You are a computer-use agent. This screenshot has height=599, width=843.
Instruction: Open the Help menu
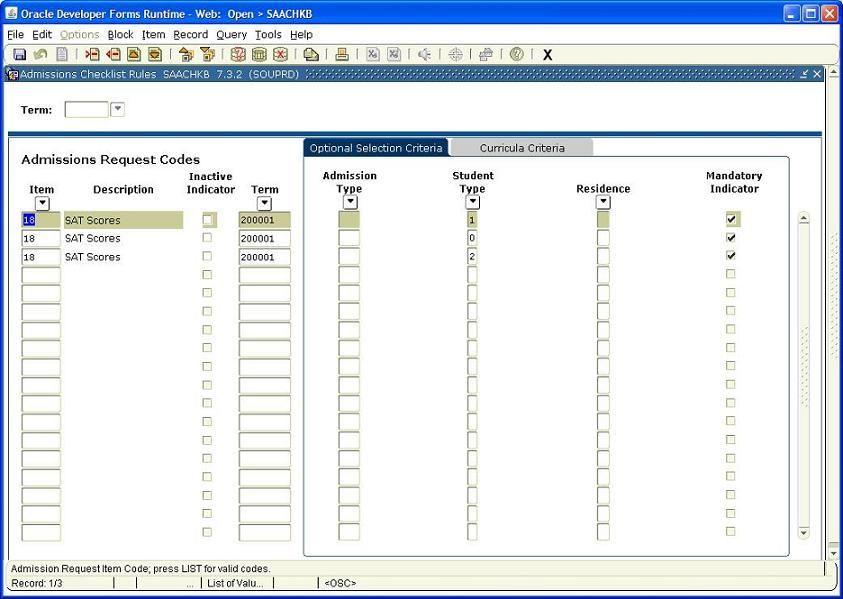coord(302,34)
